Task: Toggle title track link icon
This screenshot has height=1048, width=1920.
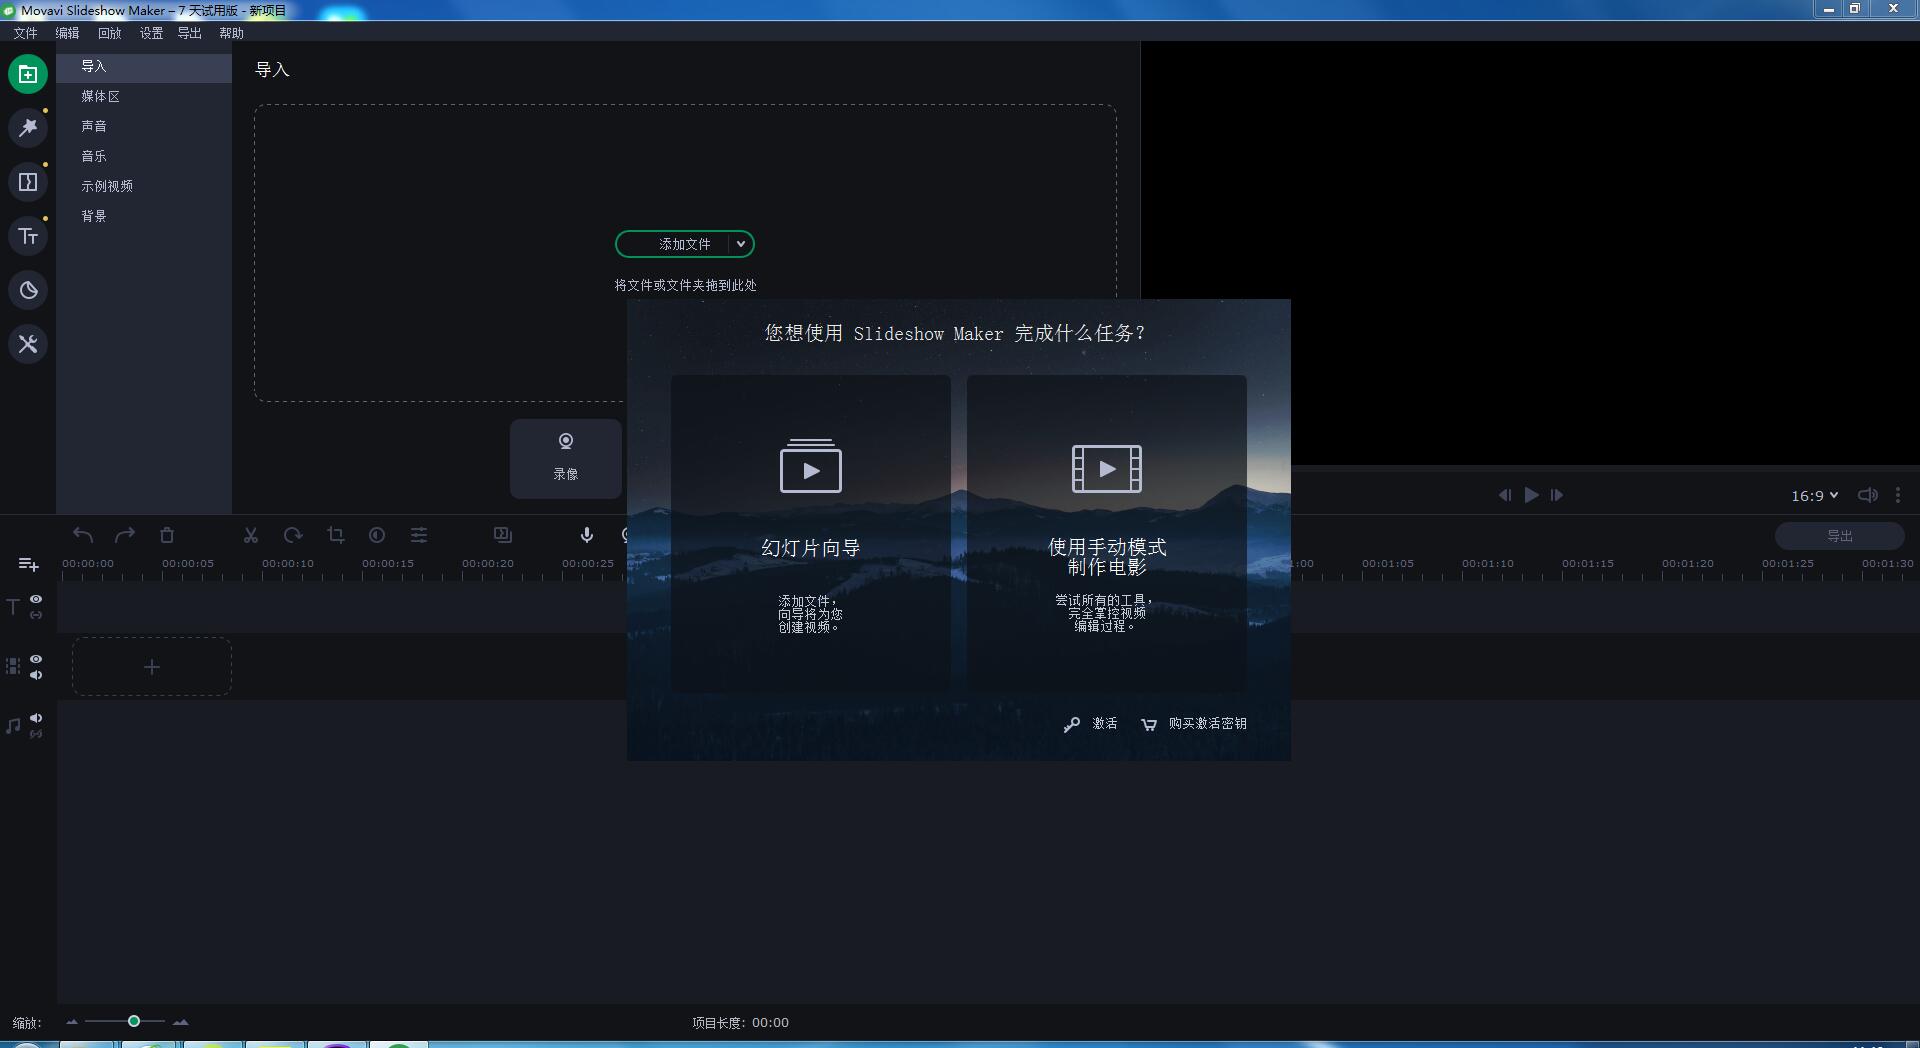Action: (x=36, y=615)
